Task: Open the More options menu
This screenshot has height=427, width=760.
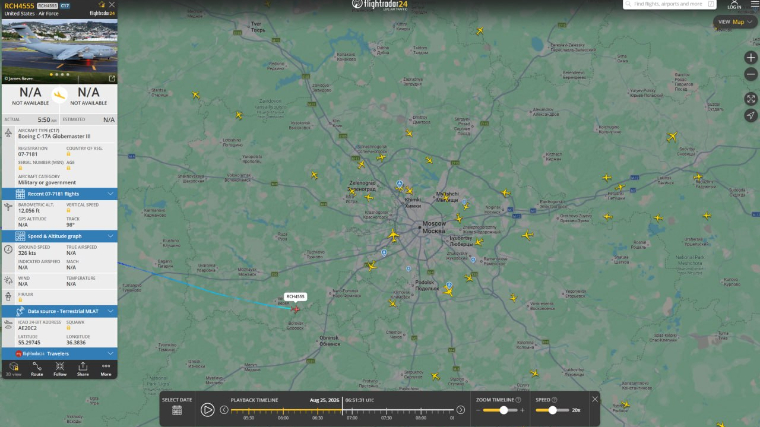Action: [x=106, y=369]
